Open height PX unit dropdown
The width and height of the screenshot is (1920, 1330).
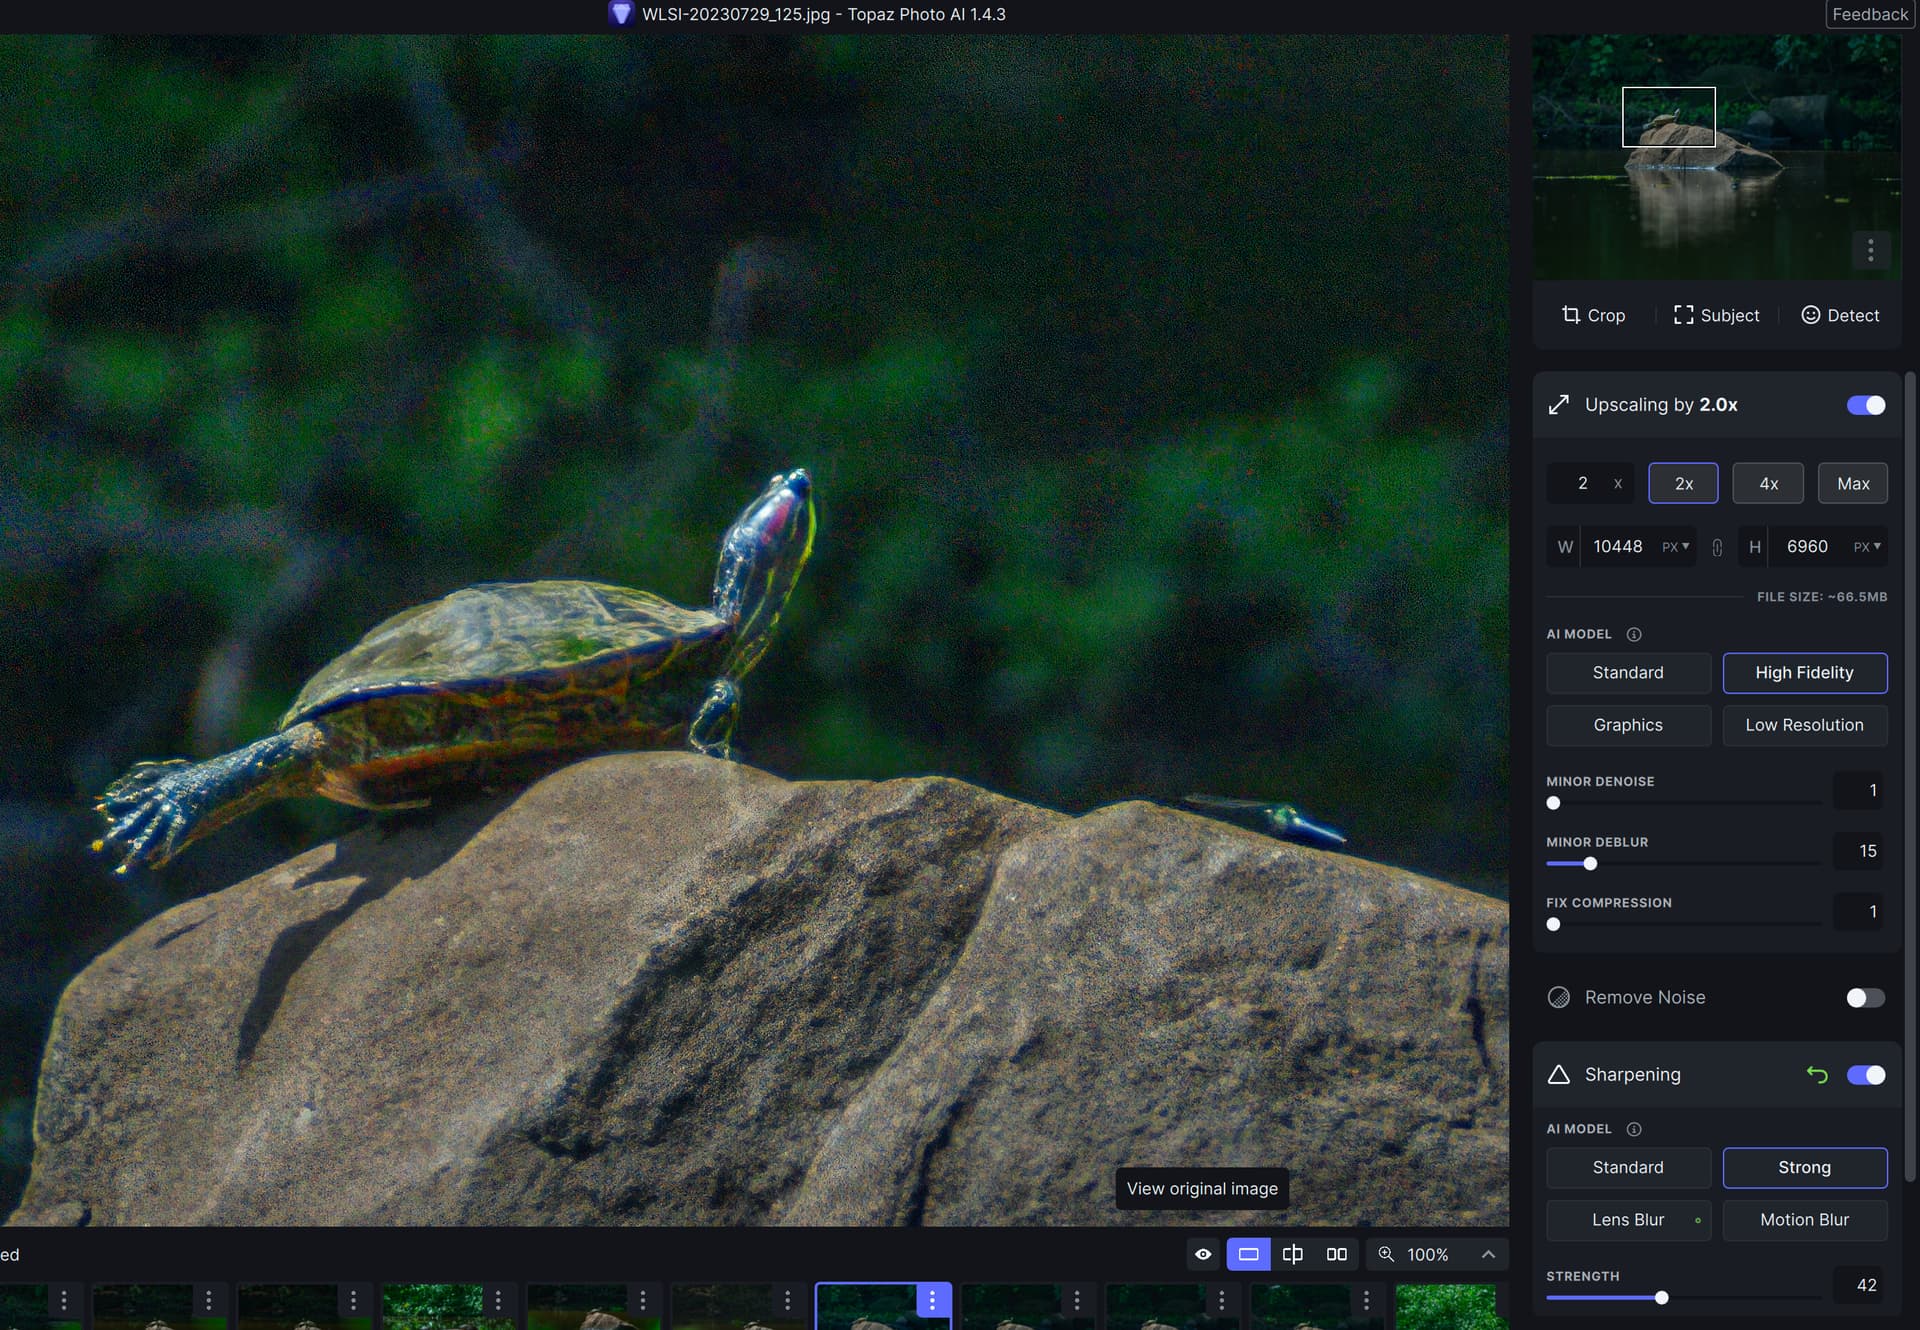click(x=1867, y=547)
